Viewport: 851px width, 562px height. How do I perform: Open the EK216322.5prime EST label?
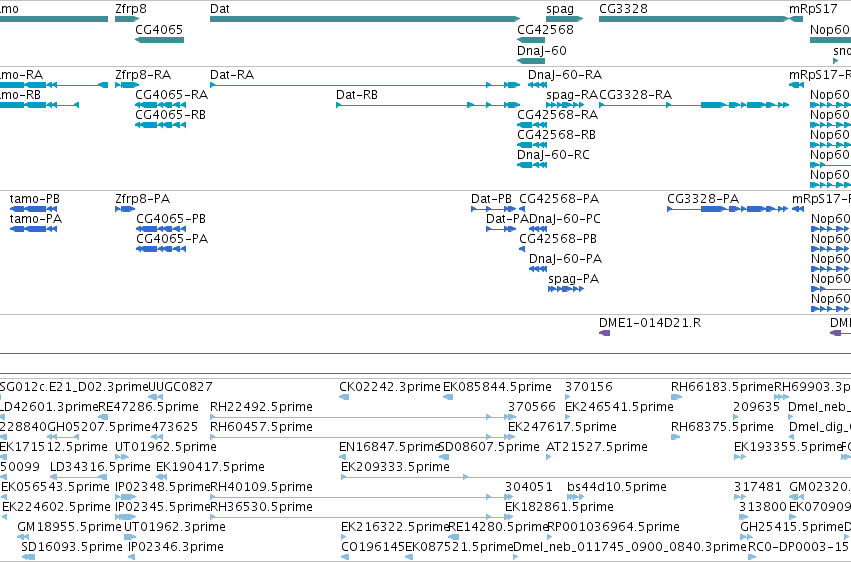tap(395, 527)
